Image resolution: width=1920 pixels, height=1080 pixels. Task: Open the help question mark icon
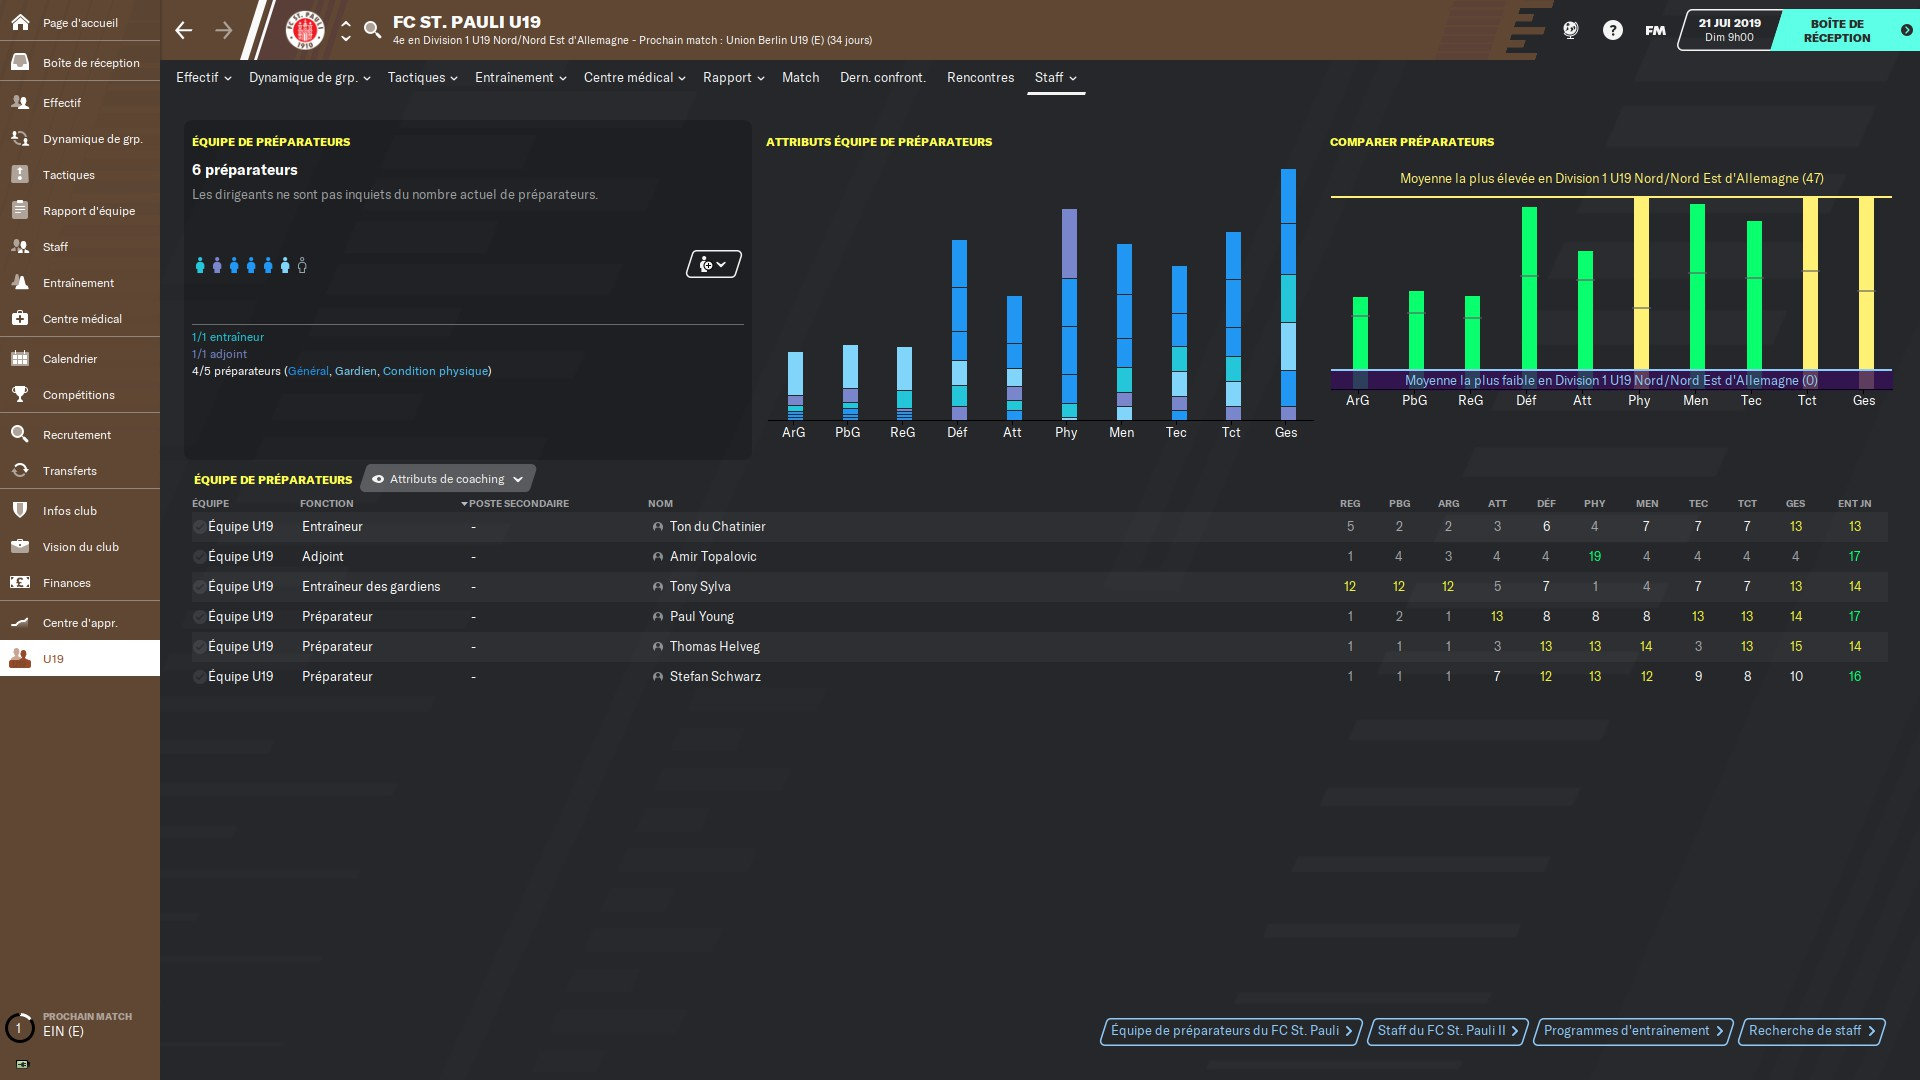(1612, 30)
